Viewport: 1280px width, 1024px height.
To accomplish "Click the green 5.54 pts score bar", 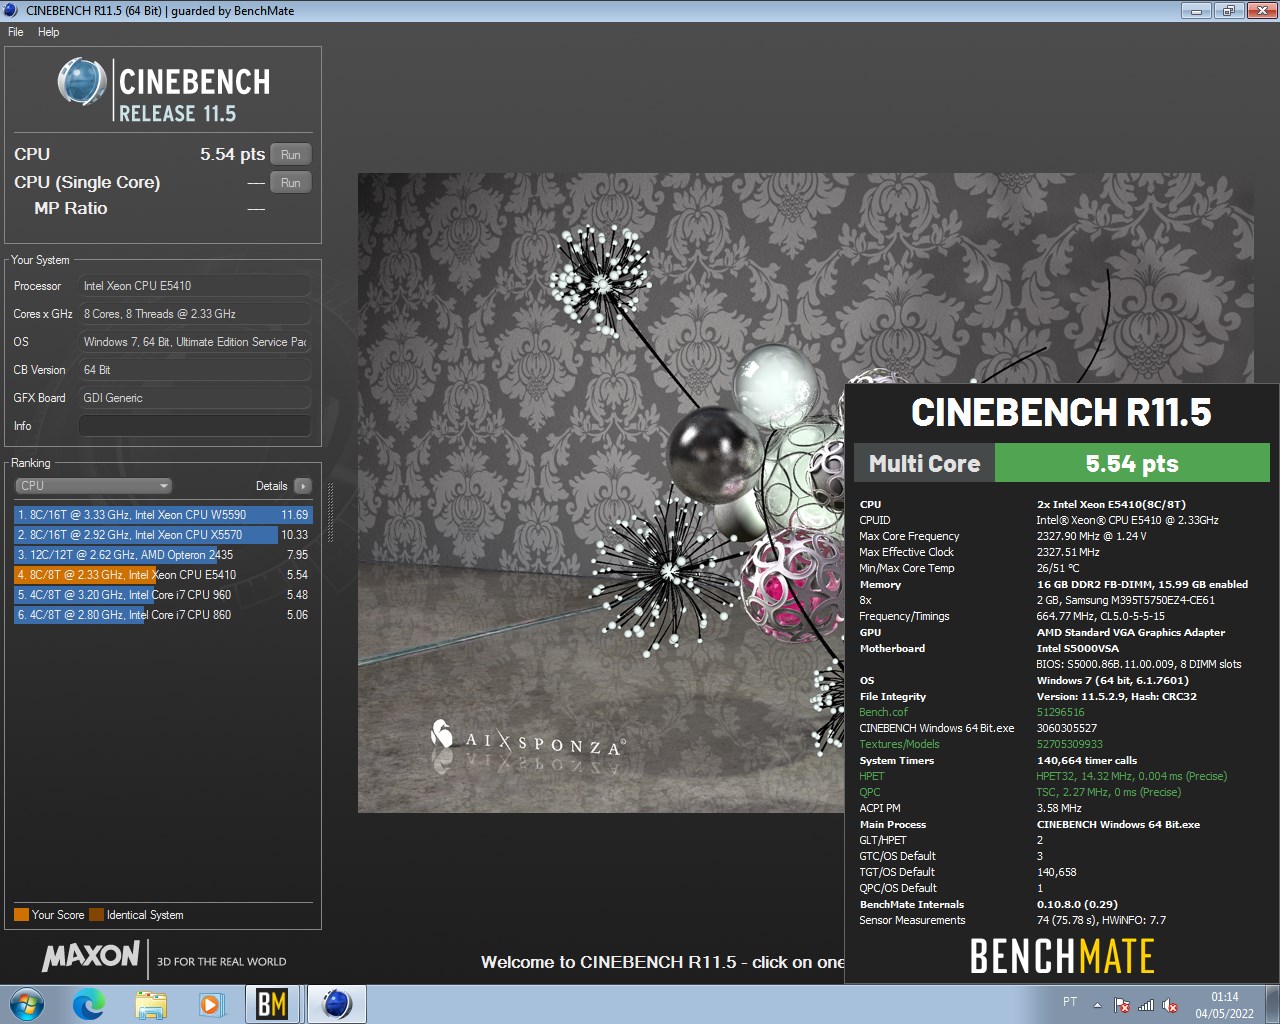I will click(1132, 464).
